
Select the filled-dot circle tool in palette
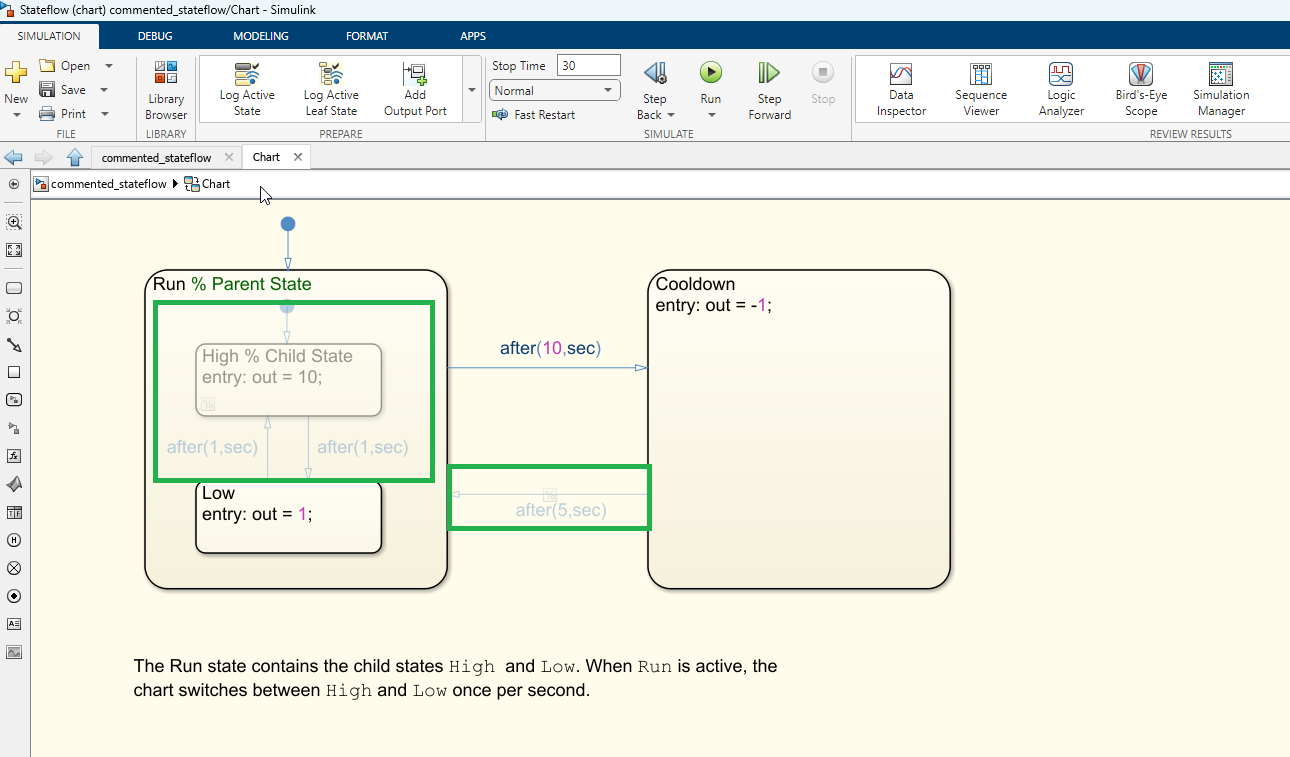point(14,596)
